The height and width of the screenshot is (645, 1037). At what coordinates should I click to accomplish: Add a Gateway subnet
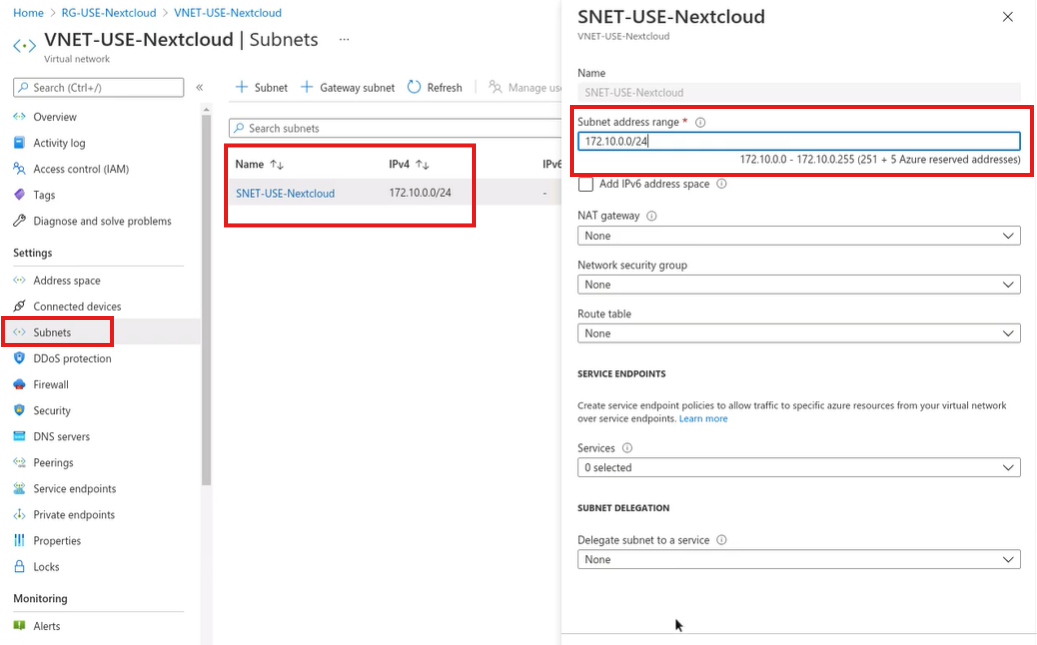(348, 87)
